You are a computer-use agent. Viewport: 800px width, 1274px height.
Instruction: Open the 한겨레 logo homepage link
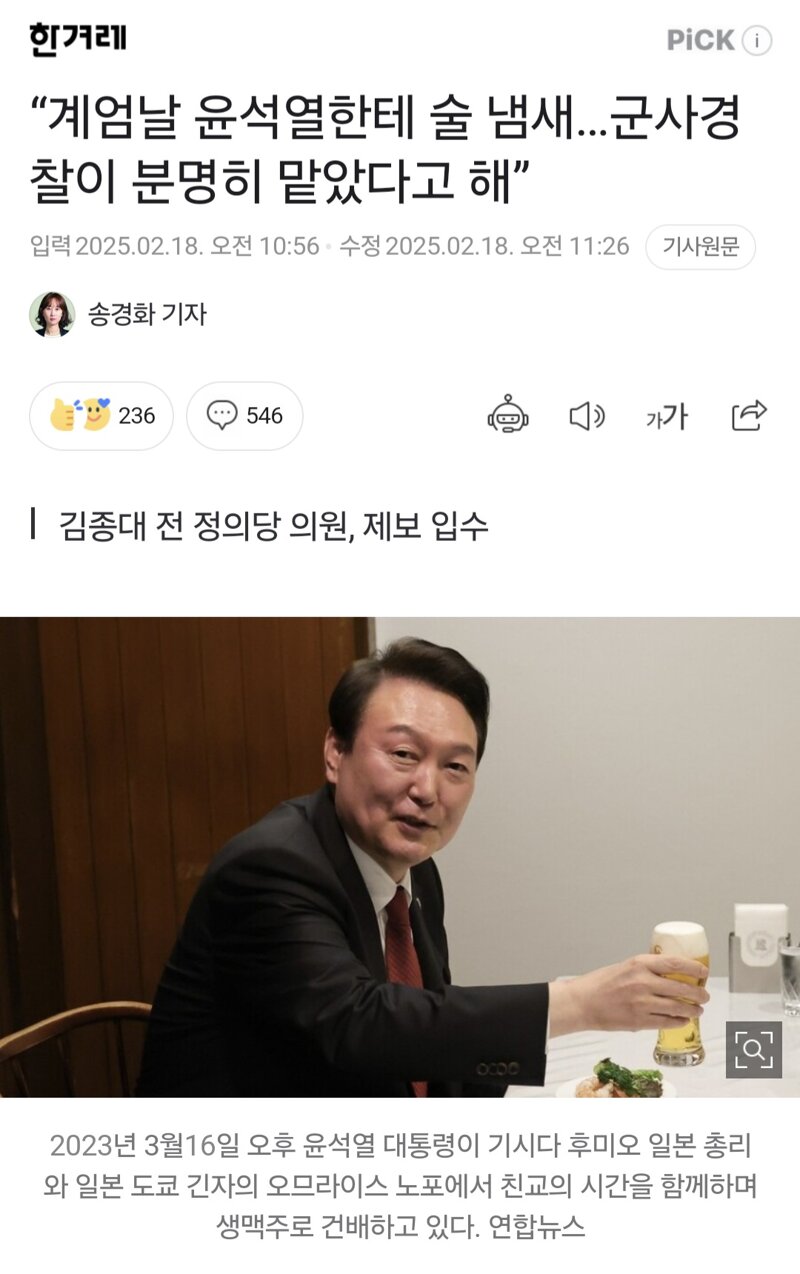point(78,40)
